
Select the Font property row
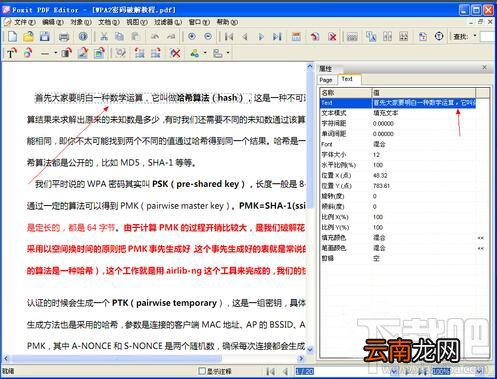(398, 144)
